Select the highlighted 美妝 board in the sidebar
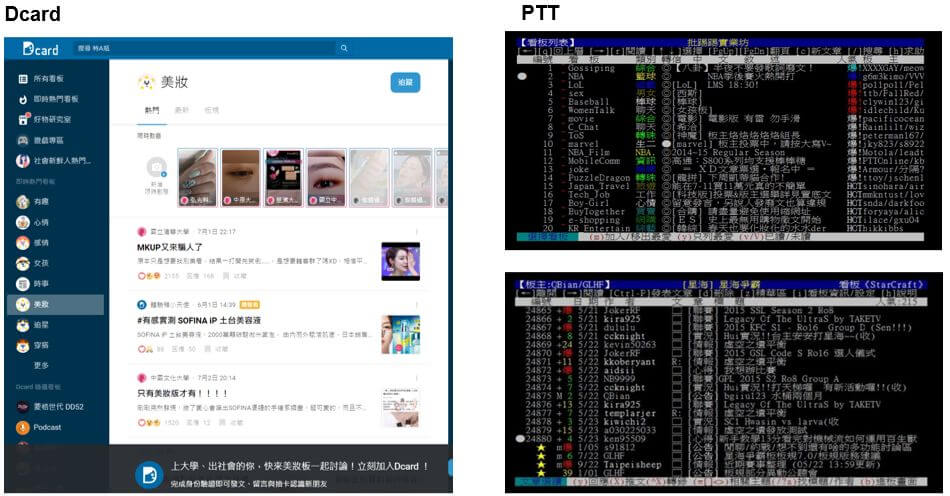Screen dimensions: 950x496 pos(56,304)
